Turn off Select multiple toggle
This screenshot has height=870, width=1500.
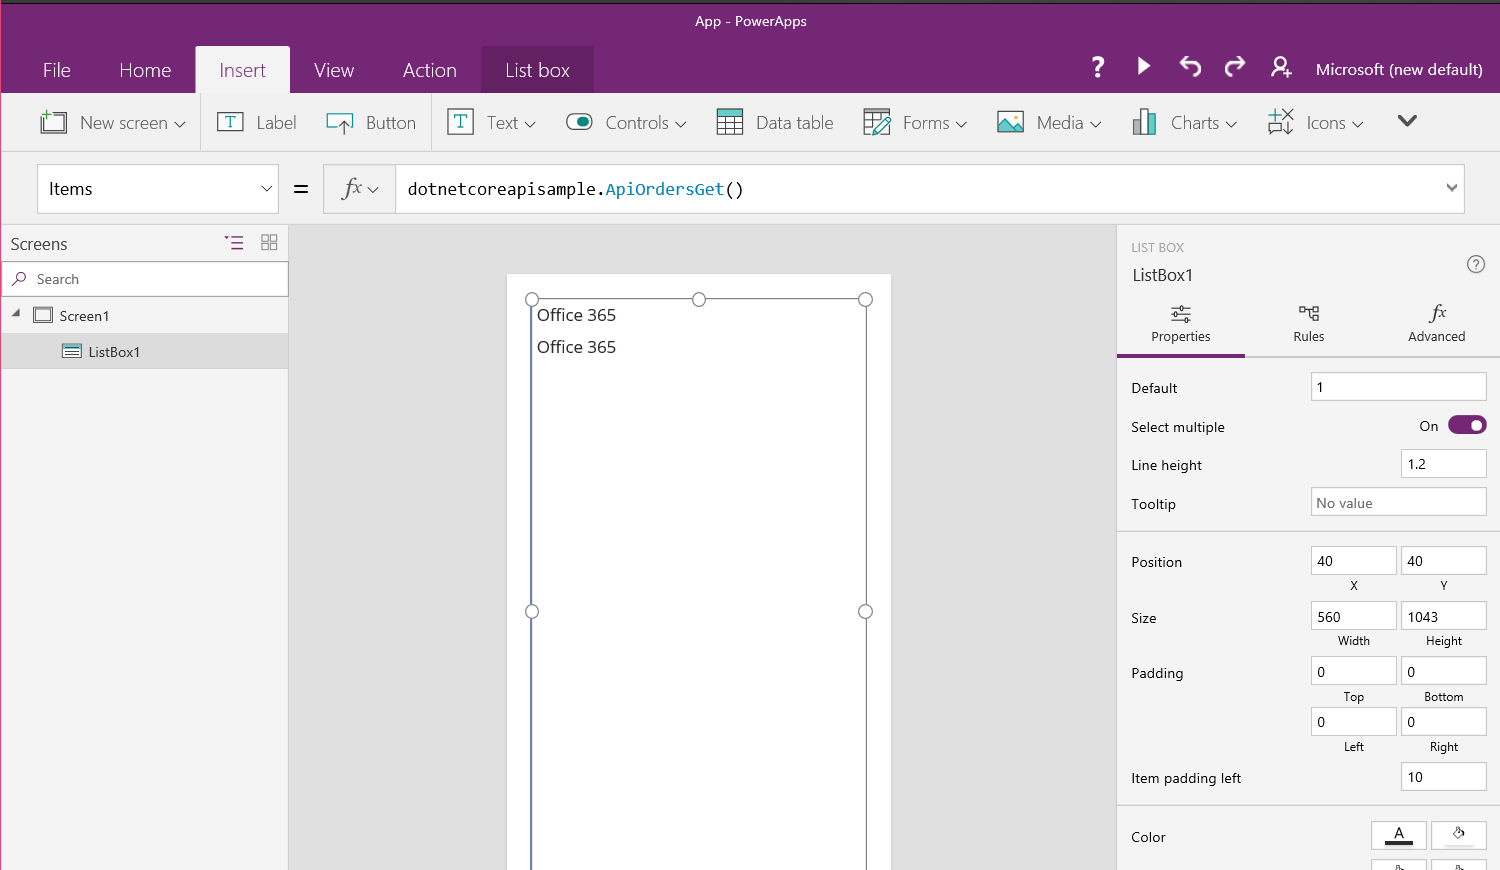pos(1466,426)
